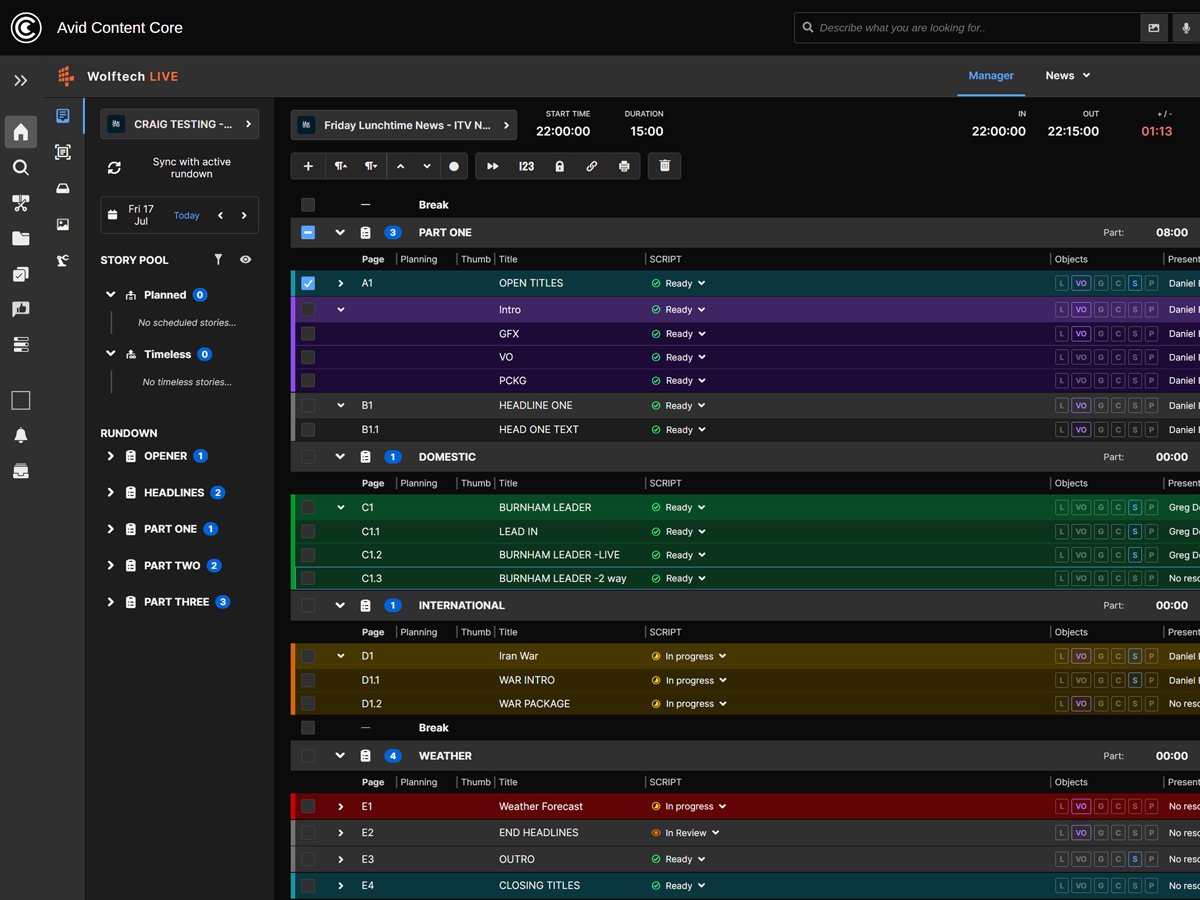The image size is (1200, 900).
Task: Click the calendar icon beside Fri 17 Jul
Action: (111, 215)
